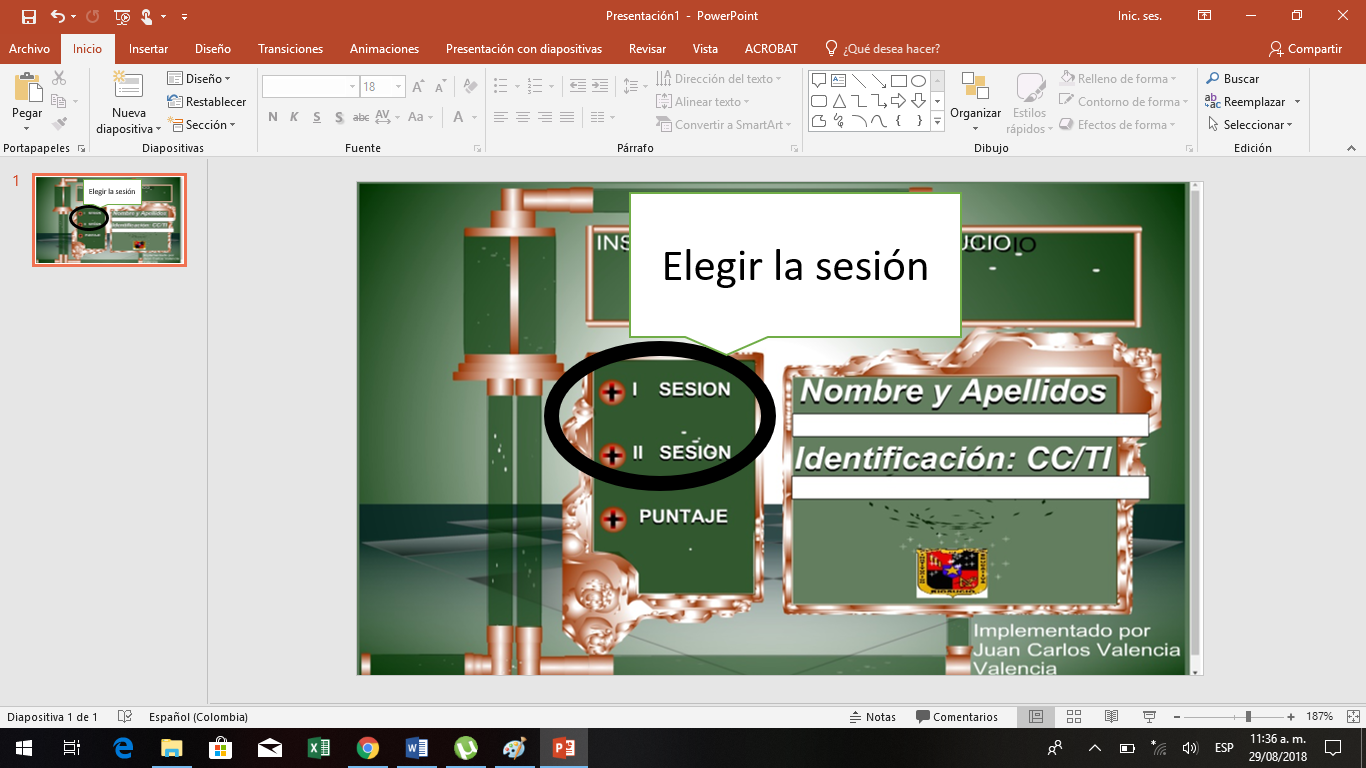Save the presentation with the floppy disk icon
The width and height of the screenshot is (1366, 768).
coord(28,16)
